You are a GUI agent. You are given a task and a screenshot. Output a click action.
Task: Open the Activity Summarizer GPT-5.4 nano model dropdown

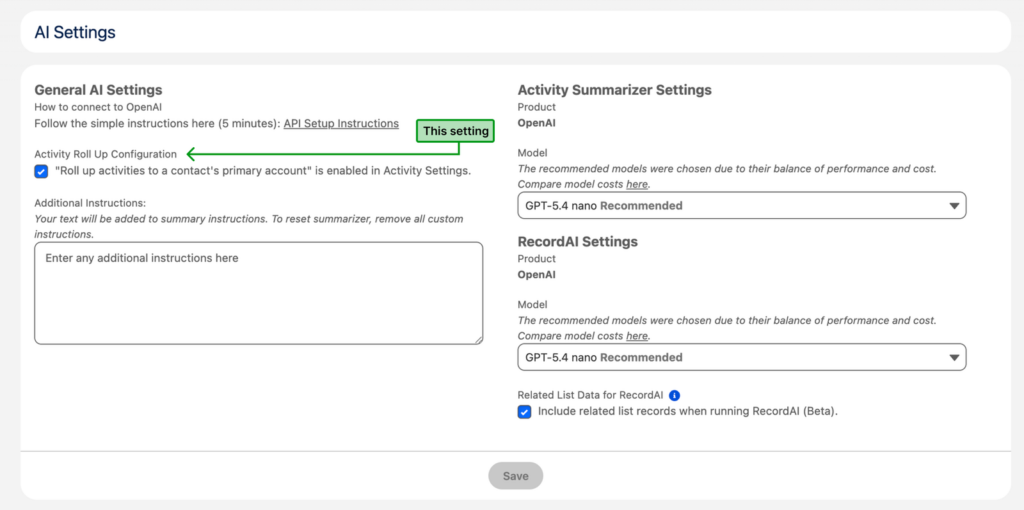click(x=742, y=206)
